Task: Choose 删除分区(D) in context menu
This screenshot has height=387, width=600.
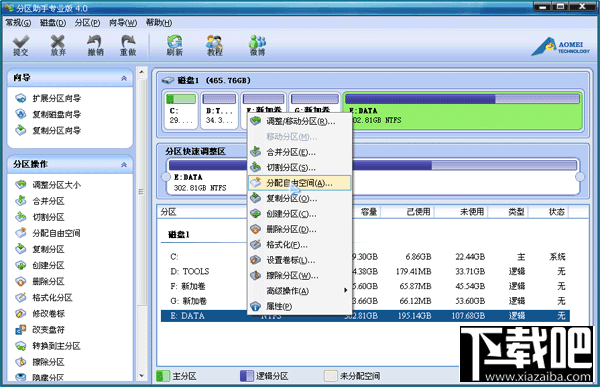Action: (x=300, y=229)
